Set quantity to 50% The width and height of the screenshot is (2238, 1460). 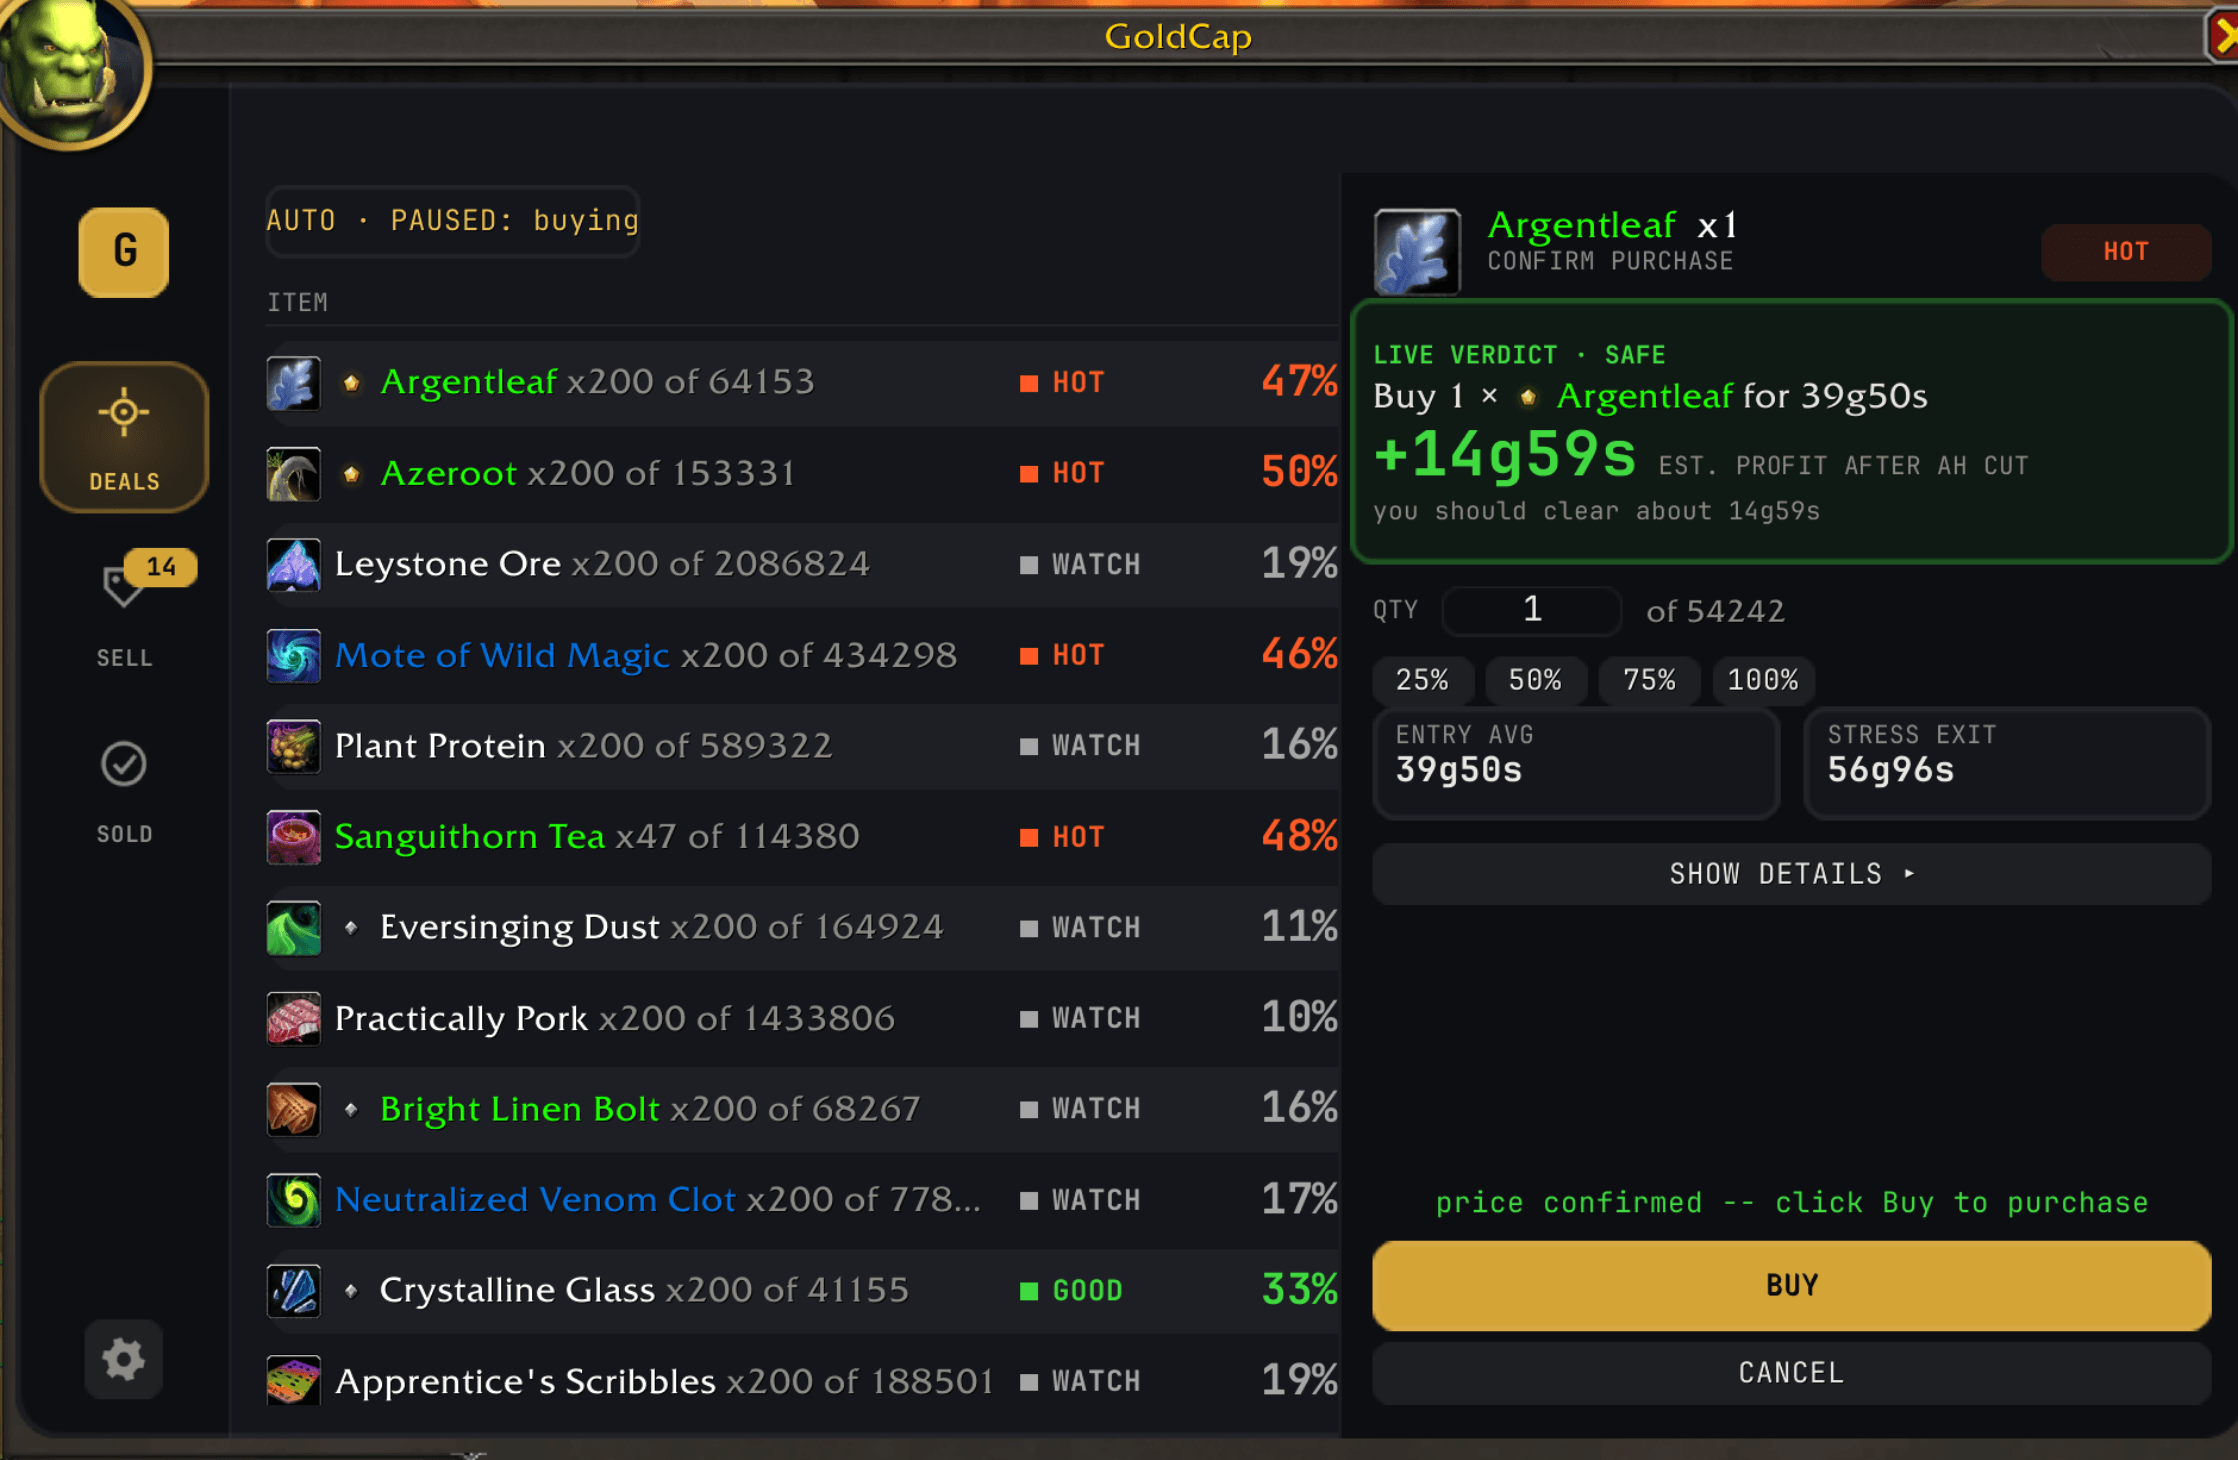pyautogui.click(x=1535, y=680)
